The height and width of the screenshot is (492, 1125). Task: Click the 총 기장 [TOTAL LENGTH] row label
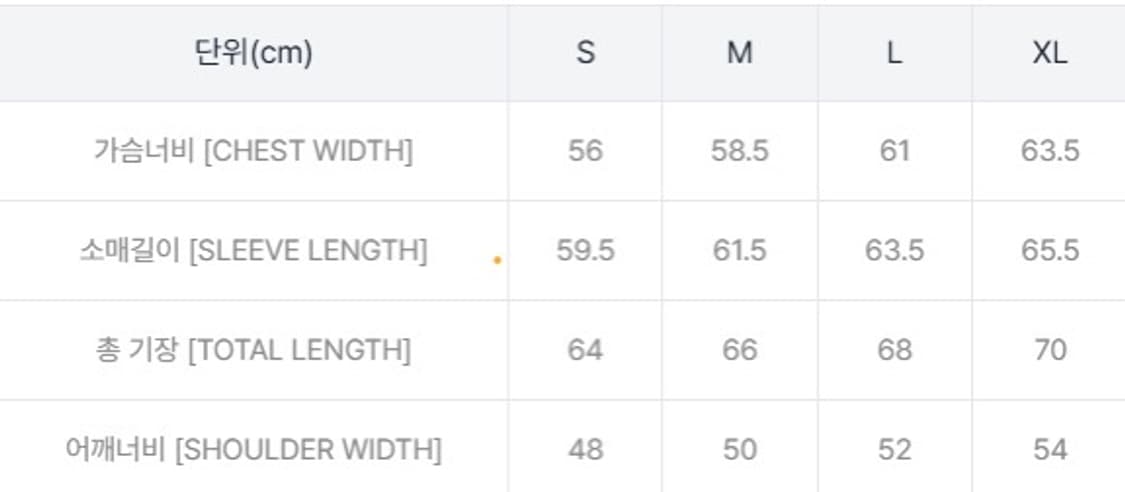[x=253, y=350]
